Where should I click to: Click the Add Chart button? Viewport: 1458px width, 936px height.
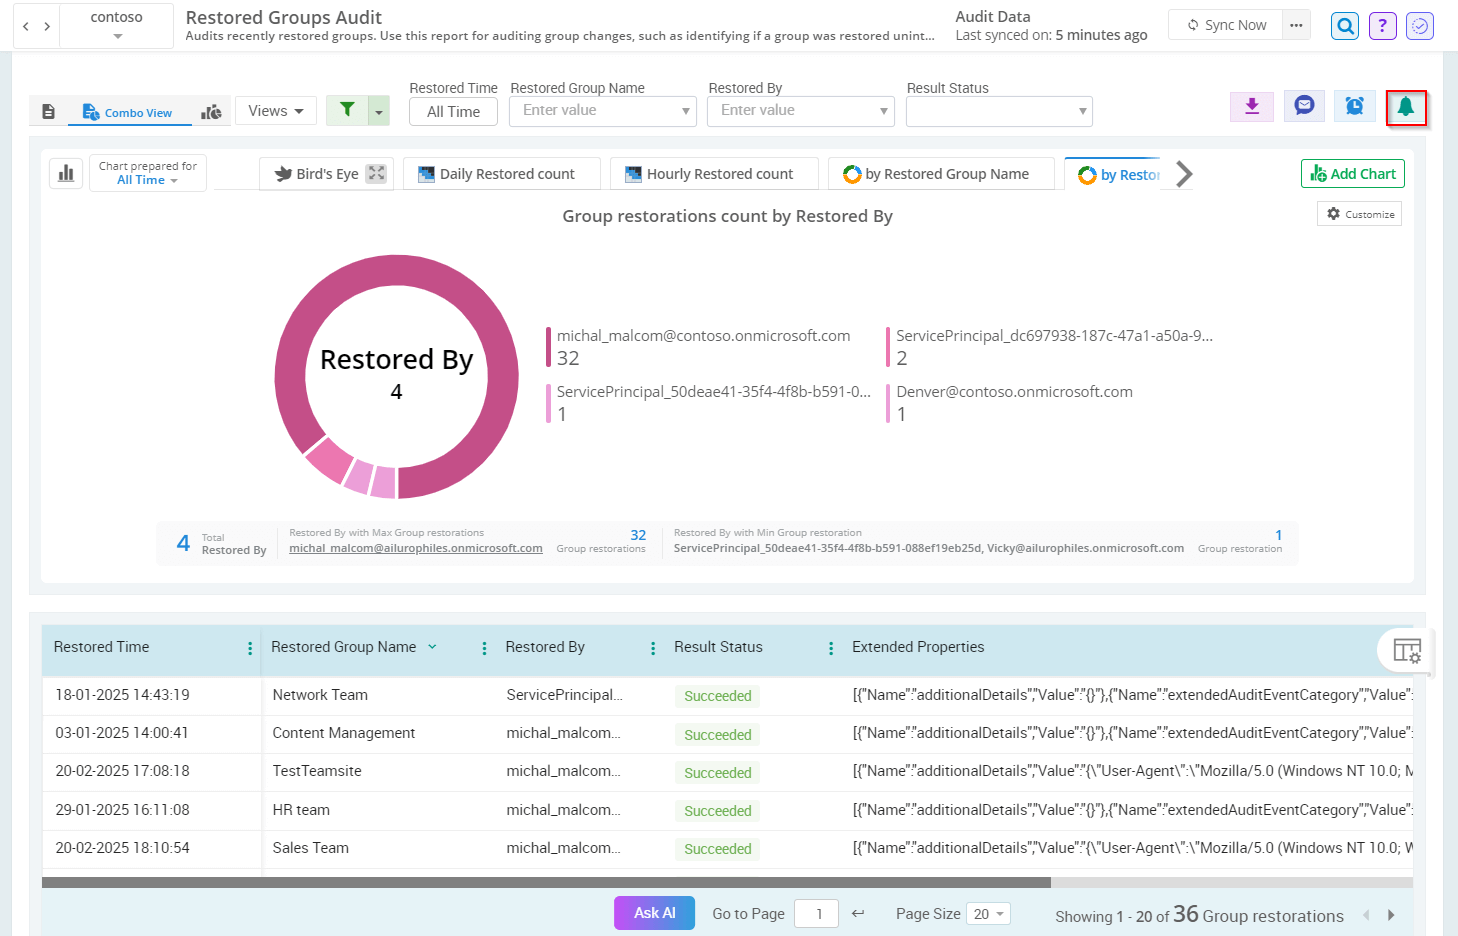point(1352,173)
